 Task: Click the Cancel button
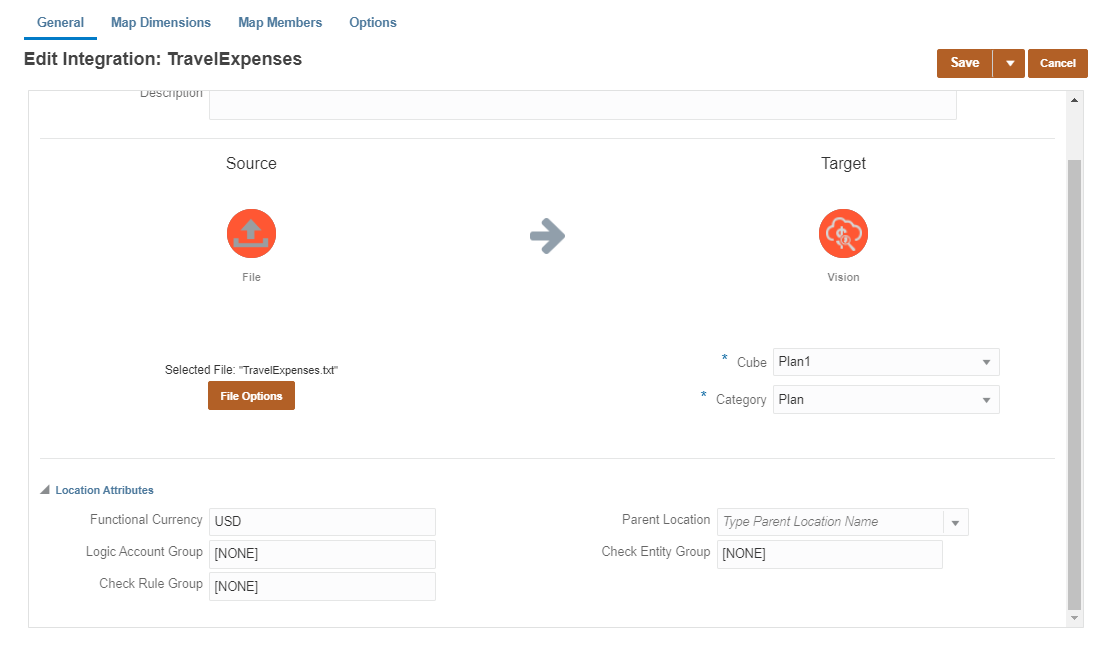tap(1057, 62)
